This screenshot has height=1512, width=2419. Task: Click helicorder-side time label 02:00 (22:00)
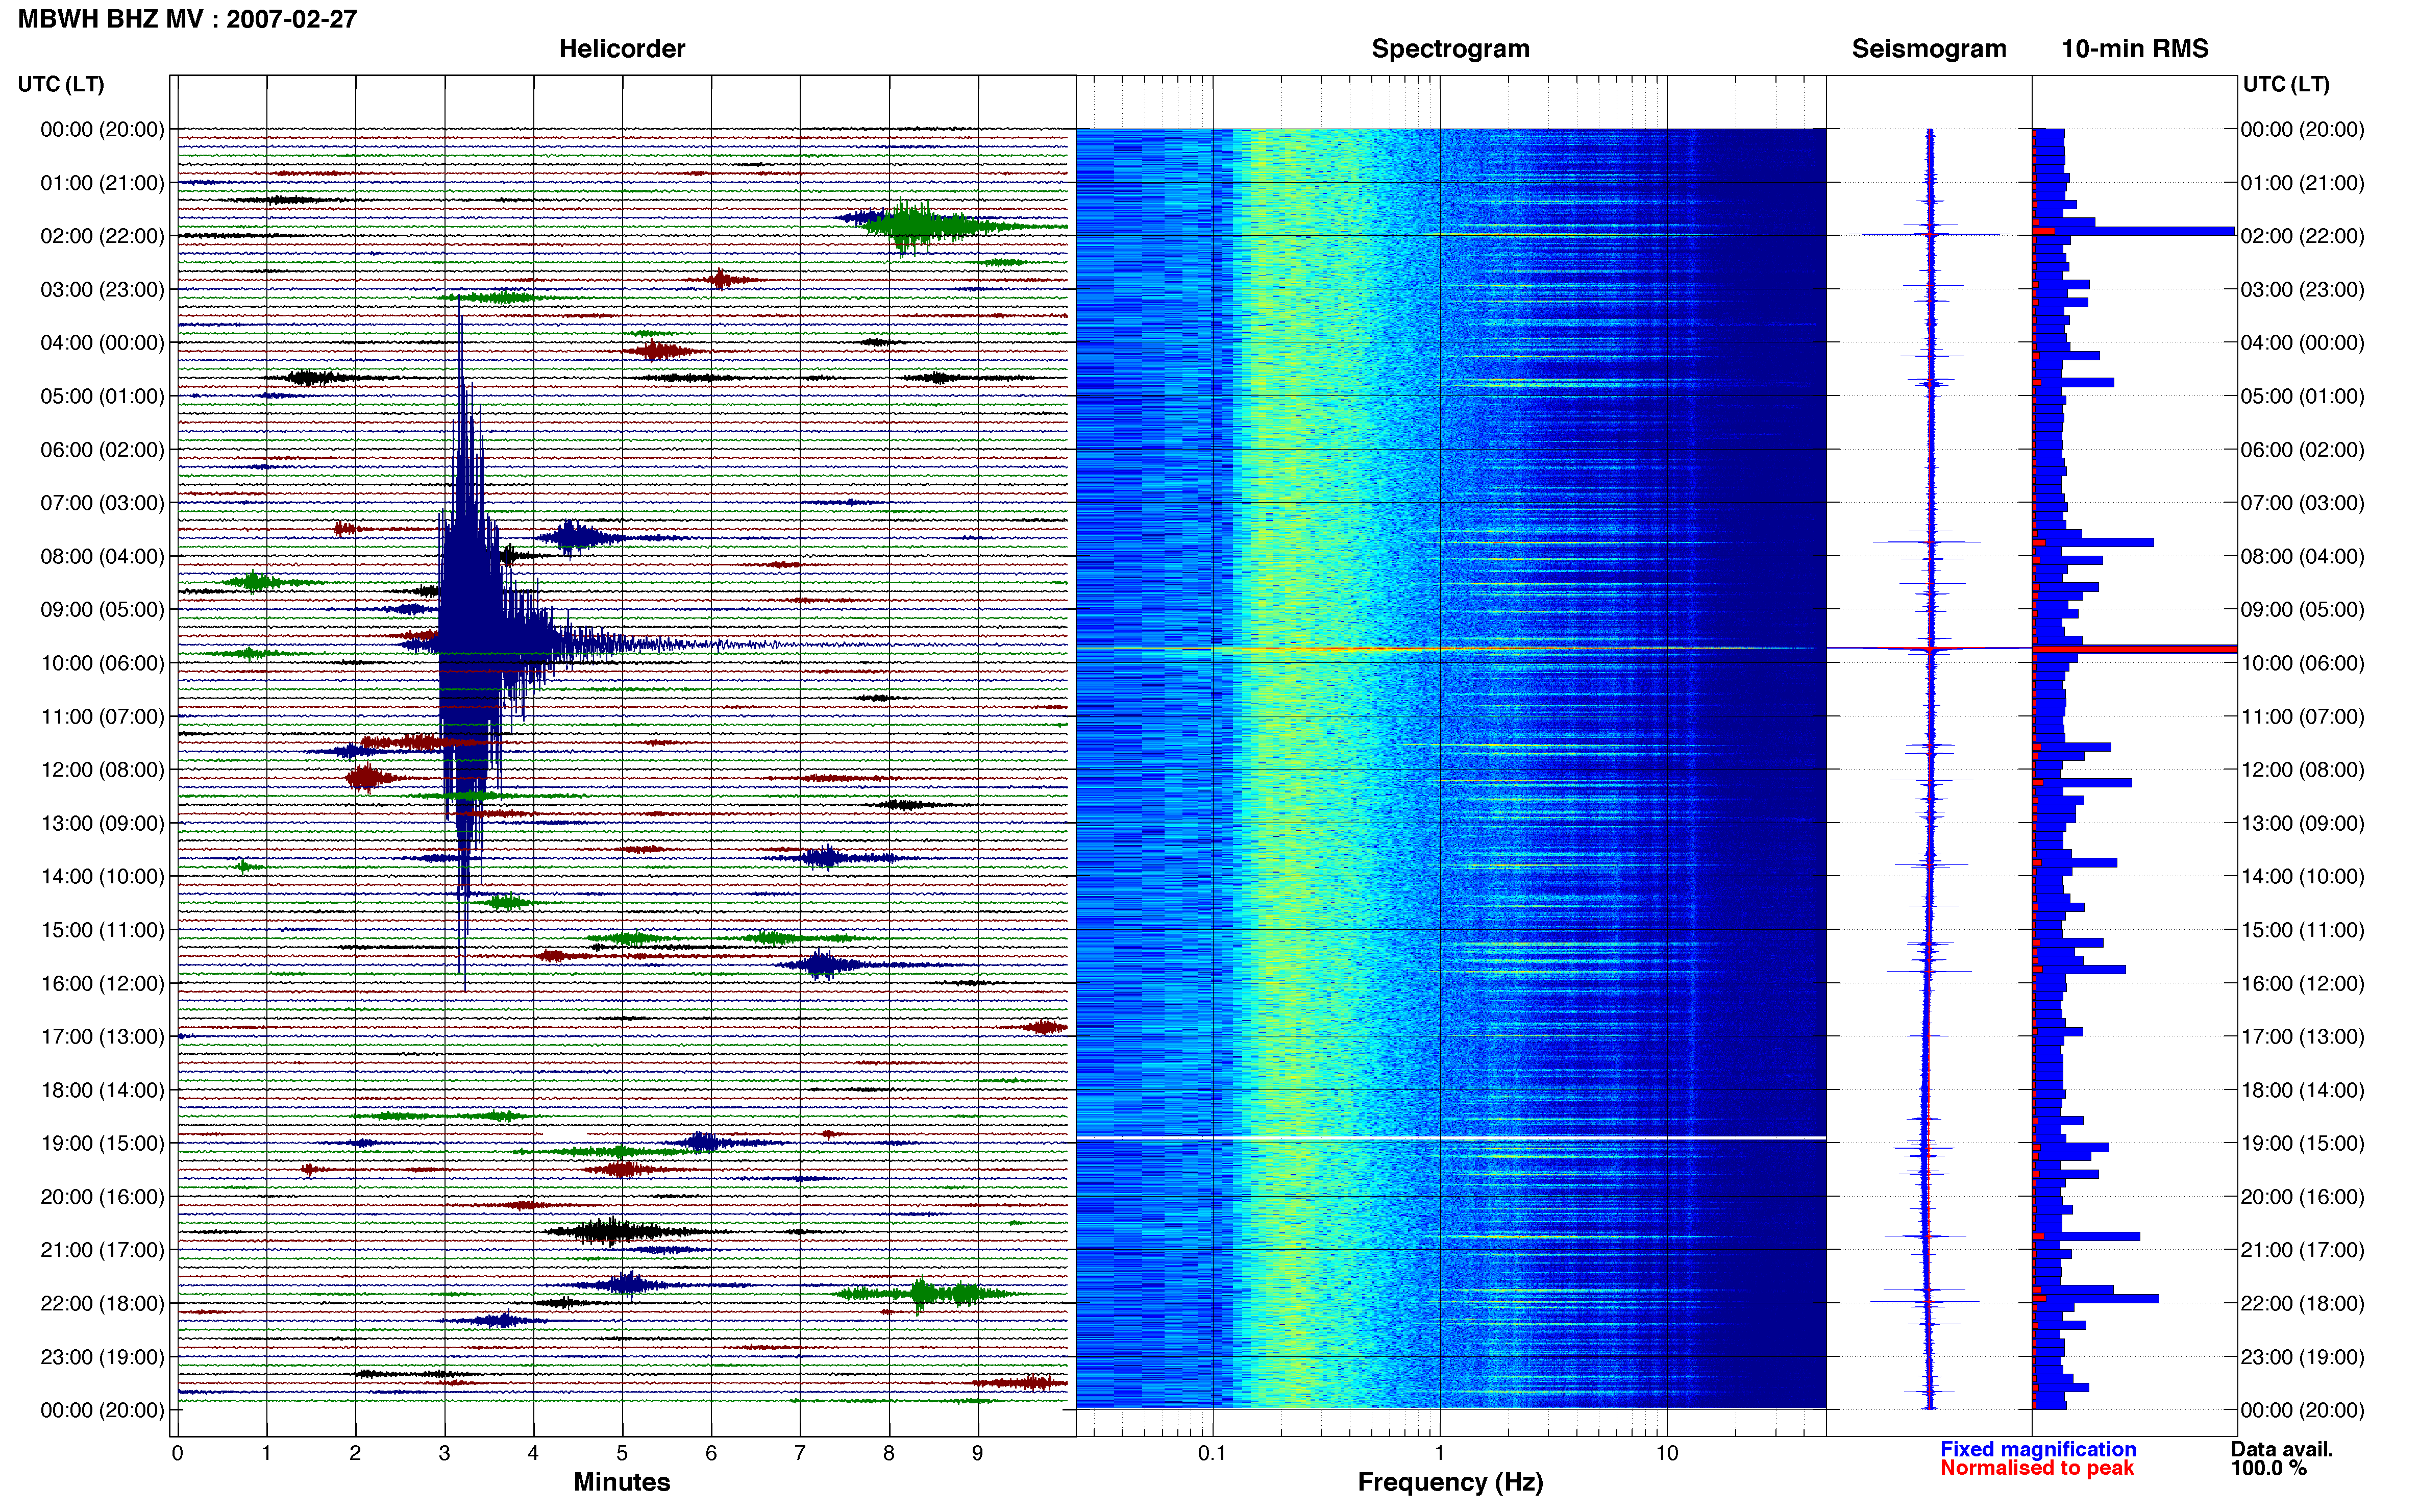pyautogui.click(x=102, y=236)
